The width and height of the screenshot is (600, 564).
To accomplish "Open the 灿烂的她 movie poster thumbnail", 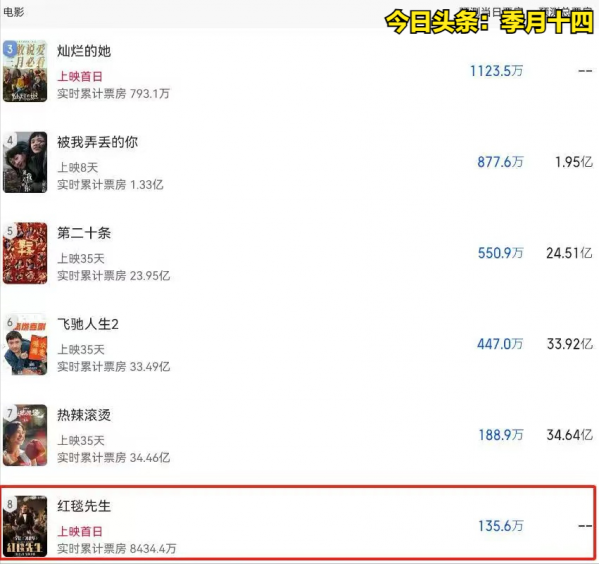I will click(25, 71).
